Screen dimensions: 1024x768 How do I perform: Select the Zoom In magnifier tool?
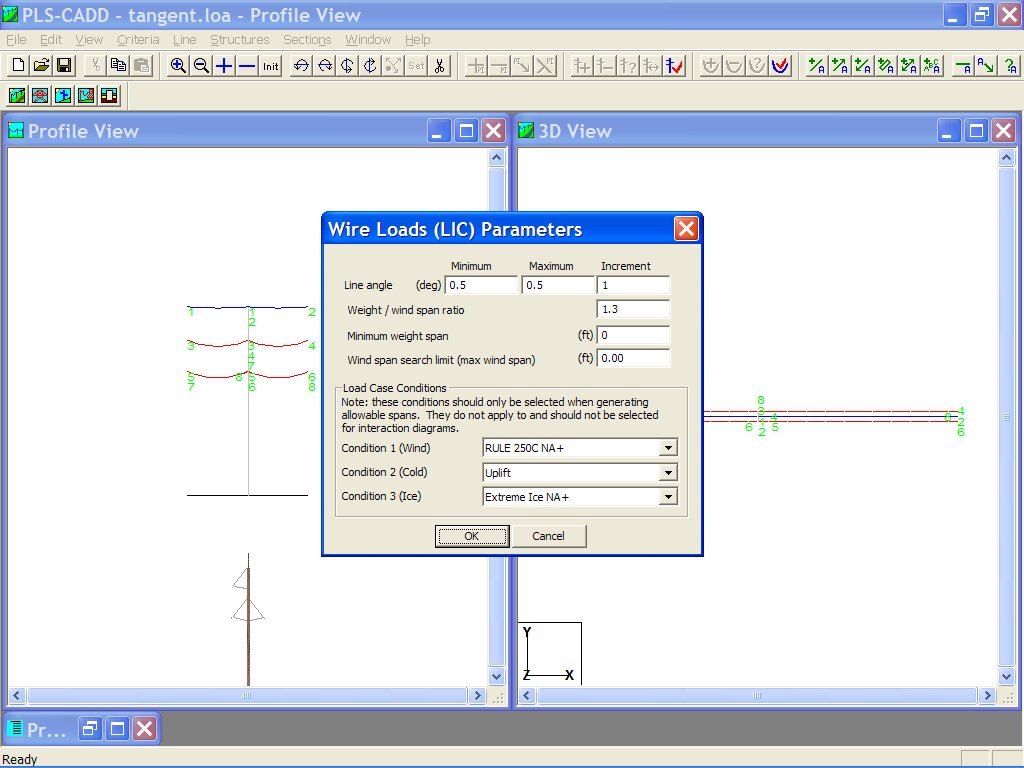click(178, 66)
